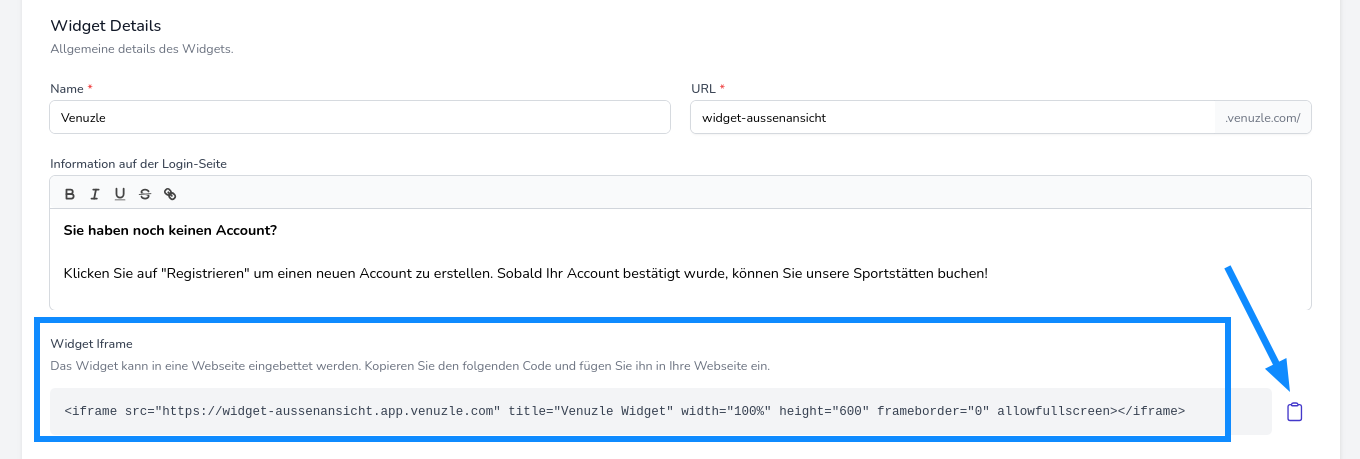This screenshot has width=1360, height=459.
Task: Toggle bold formatting in the editor toolbar
Action: click(70, 194)
